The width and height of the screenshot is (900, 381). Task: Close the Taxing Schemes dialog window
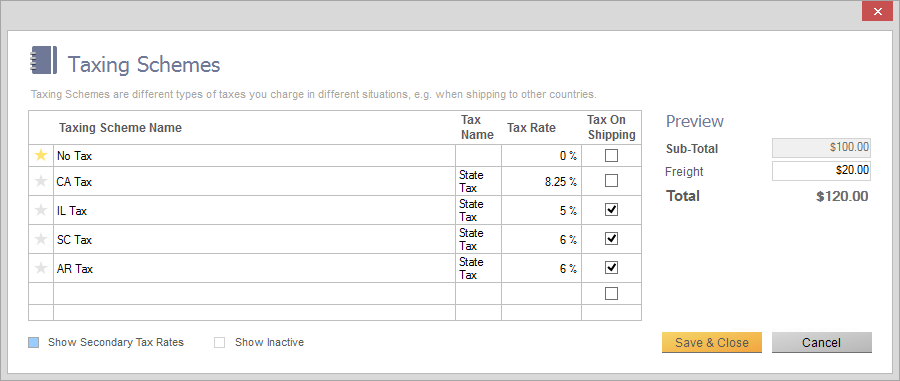(877, 11)
